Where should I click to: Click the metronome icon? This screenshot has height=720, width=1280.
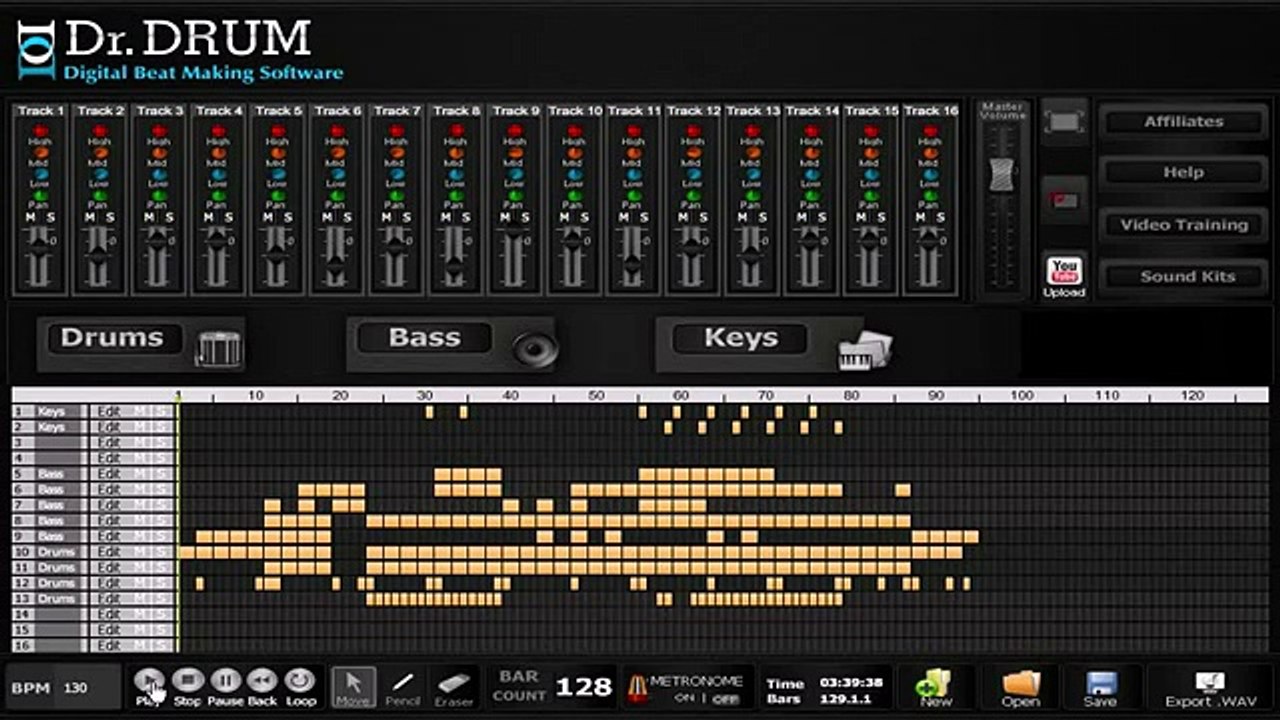[636, 687]
